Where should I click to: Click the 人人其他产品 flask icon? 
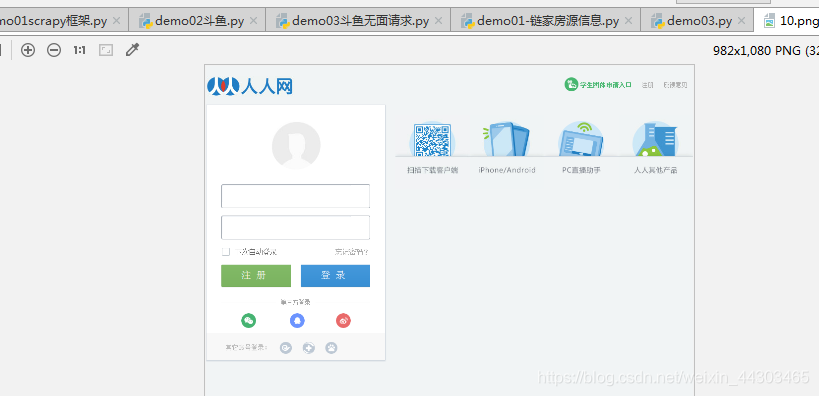click(x=656, y=139)
